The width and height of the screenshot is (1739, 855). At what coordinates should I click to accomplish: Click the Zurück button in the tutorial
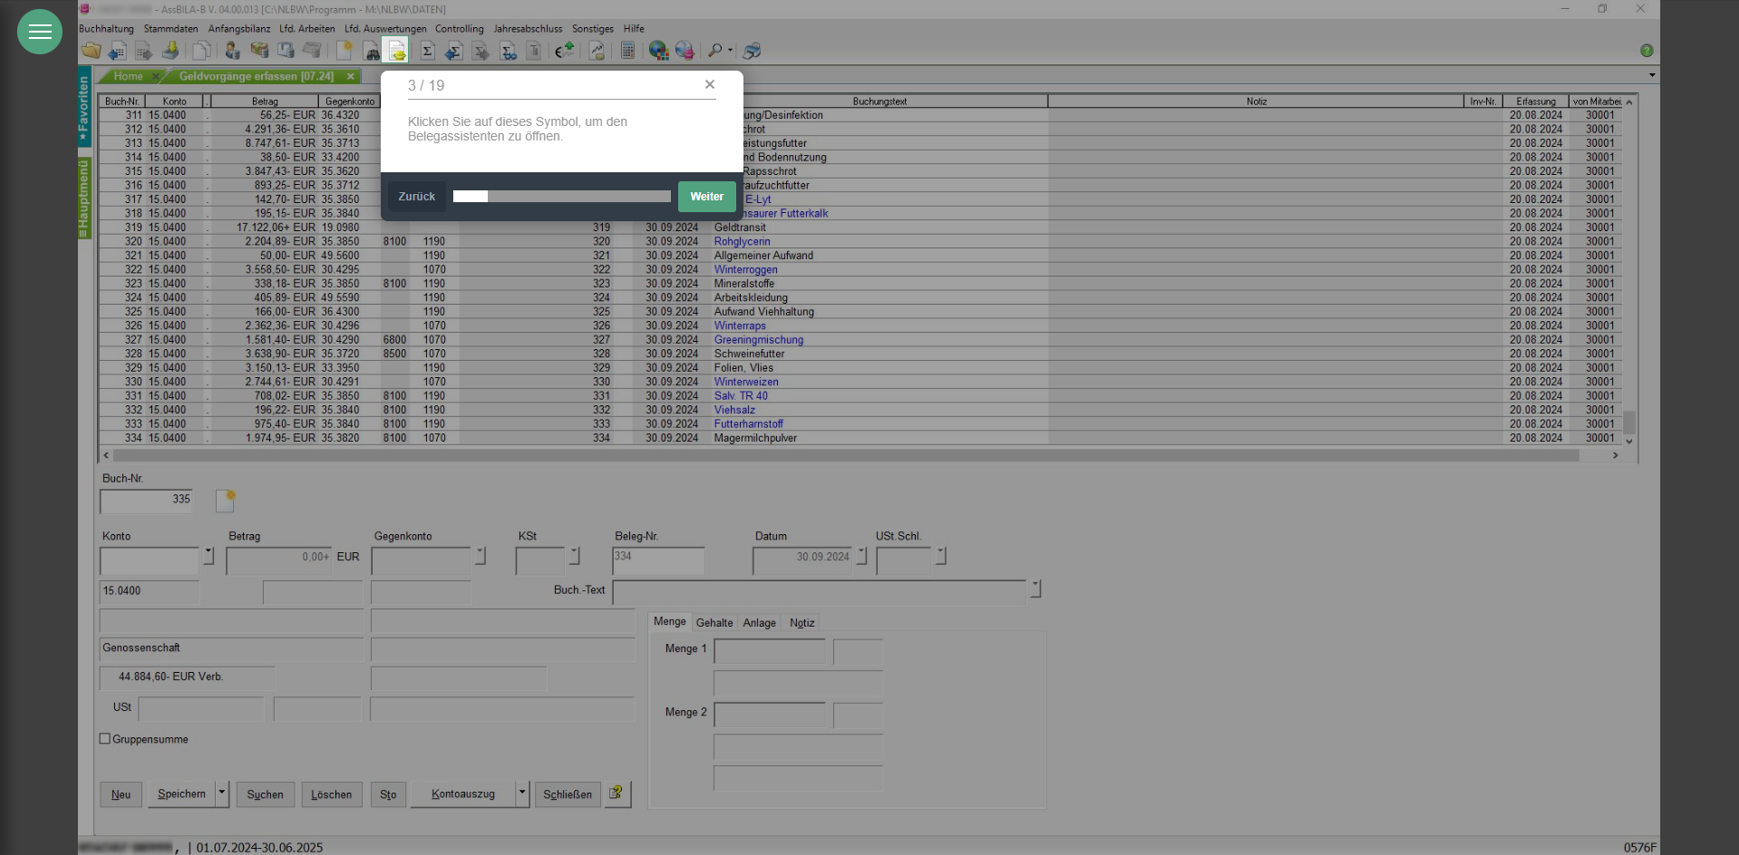pos(416,197)
